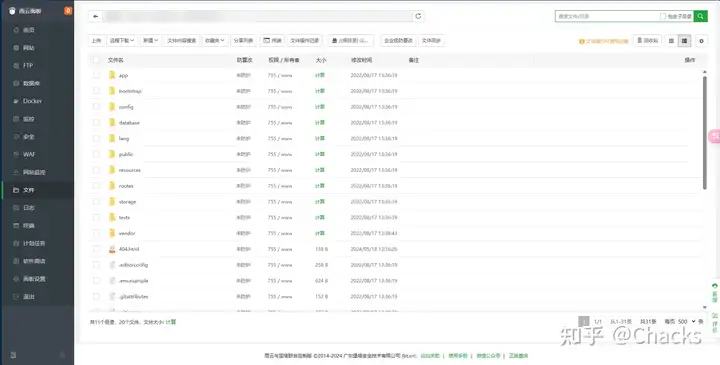Calculate size of the resources folder

(x=320, y=170)
